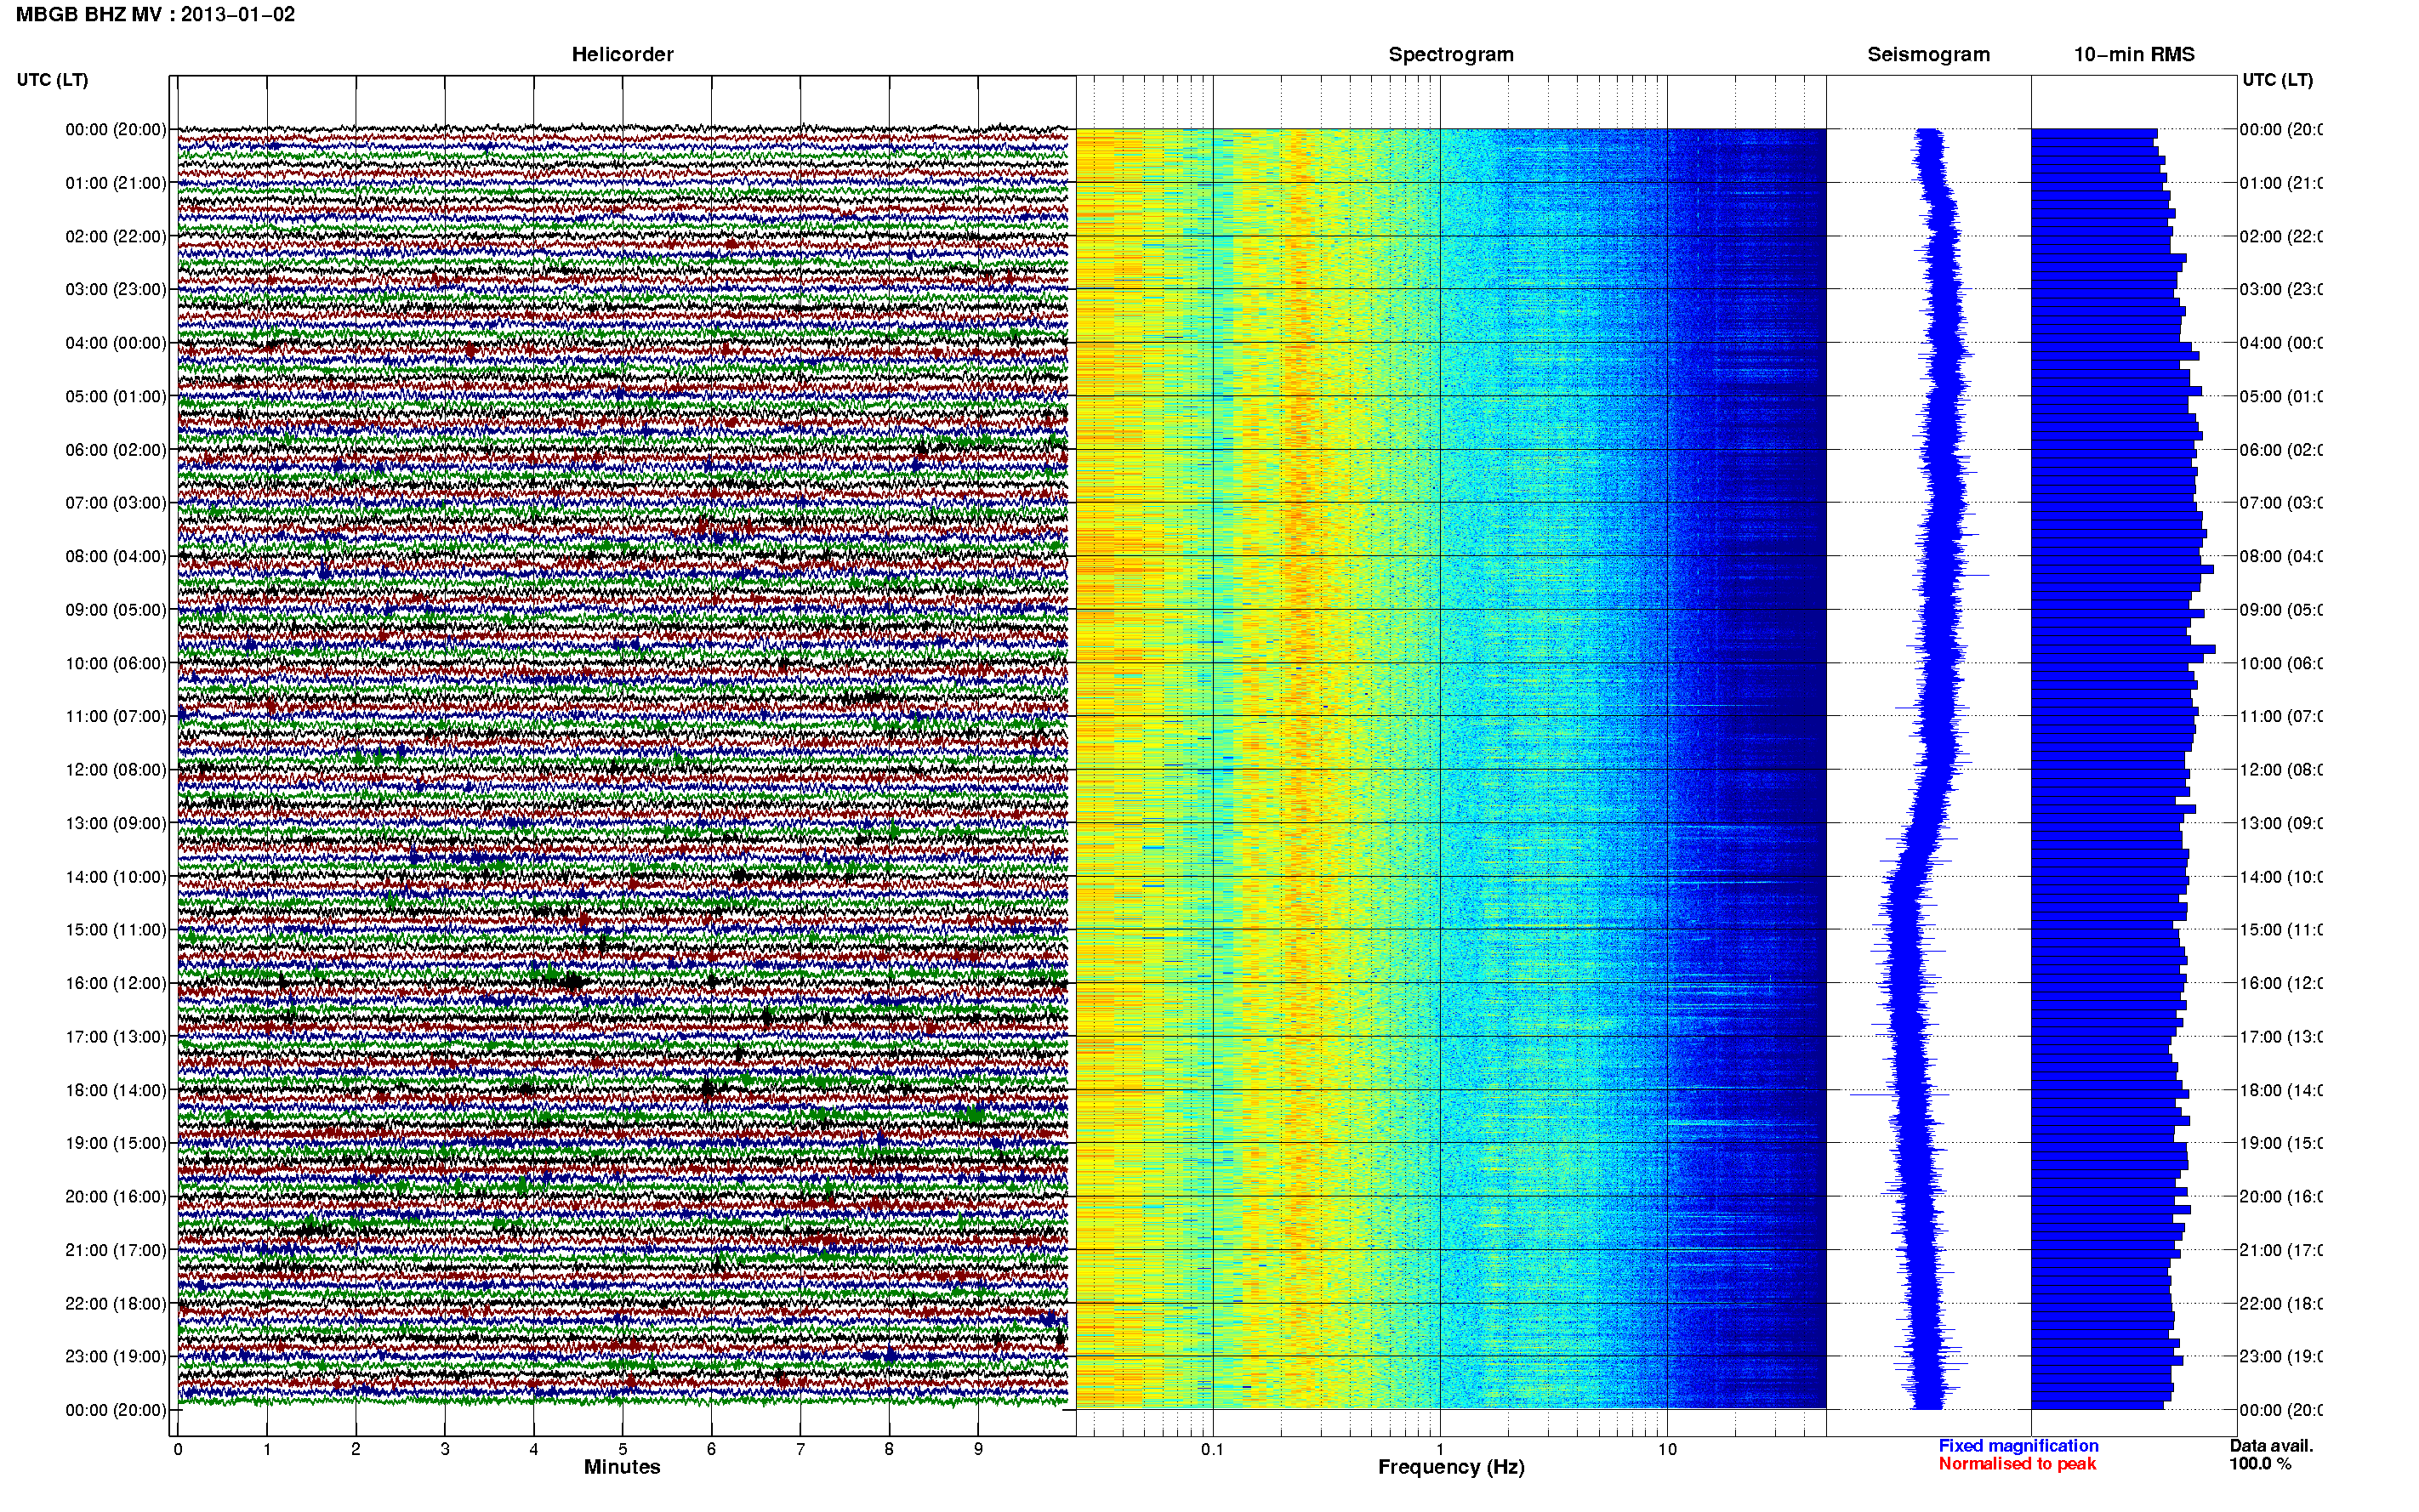Click the 'Seismogram' panel heading
The image size is (2419, 1512).
(1928, 55)
